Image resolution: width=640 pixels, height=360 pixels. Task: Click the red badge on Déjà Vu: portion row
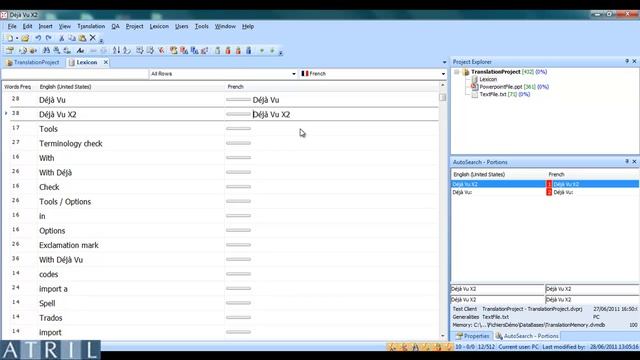coord(549,192)
